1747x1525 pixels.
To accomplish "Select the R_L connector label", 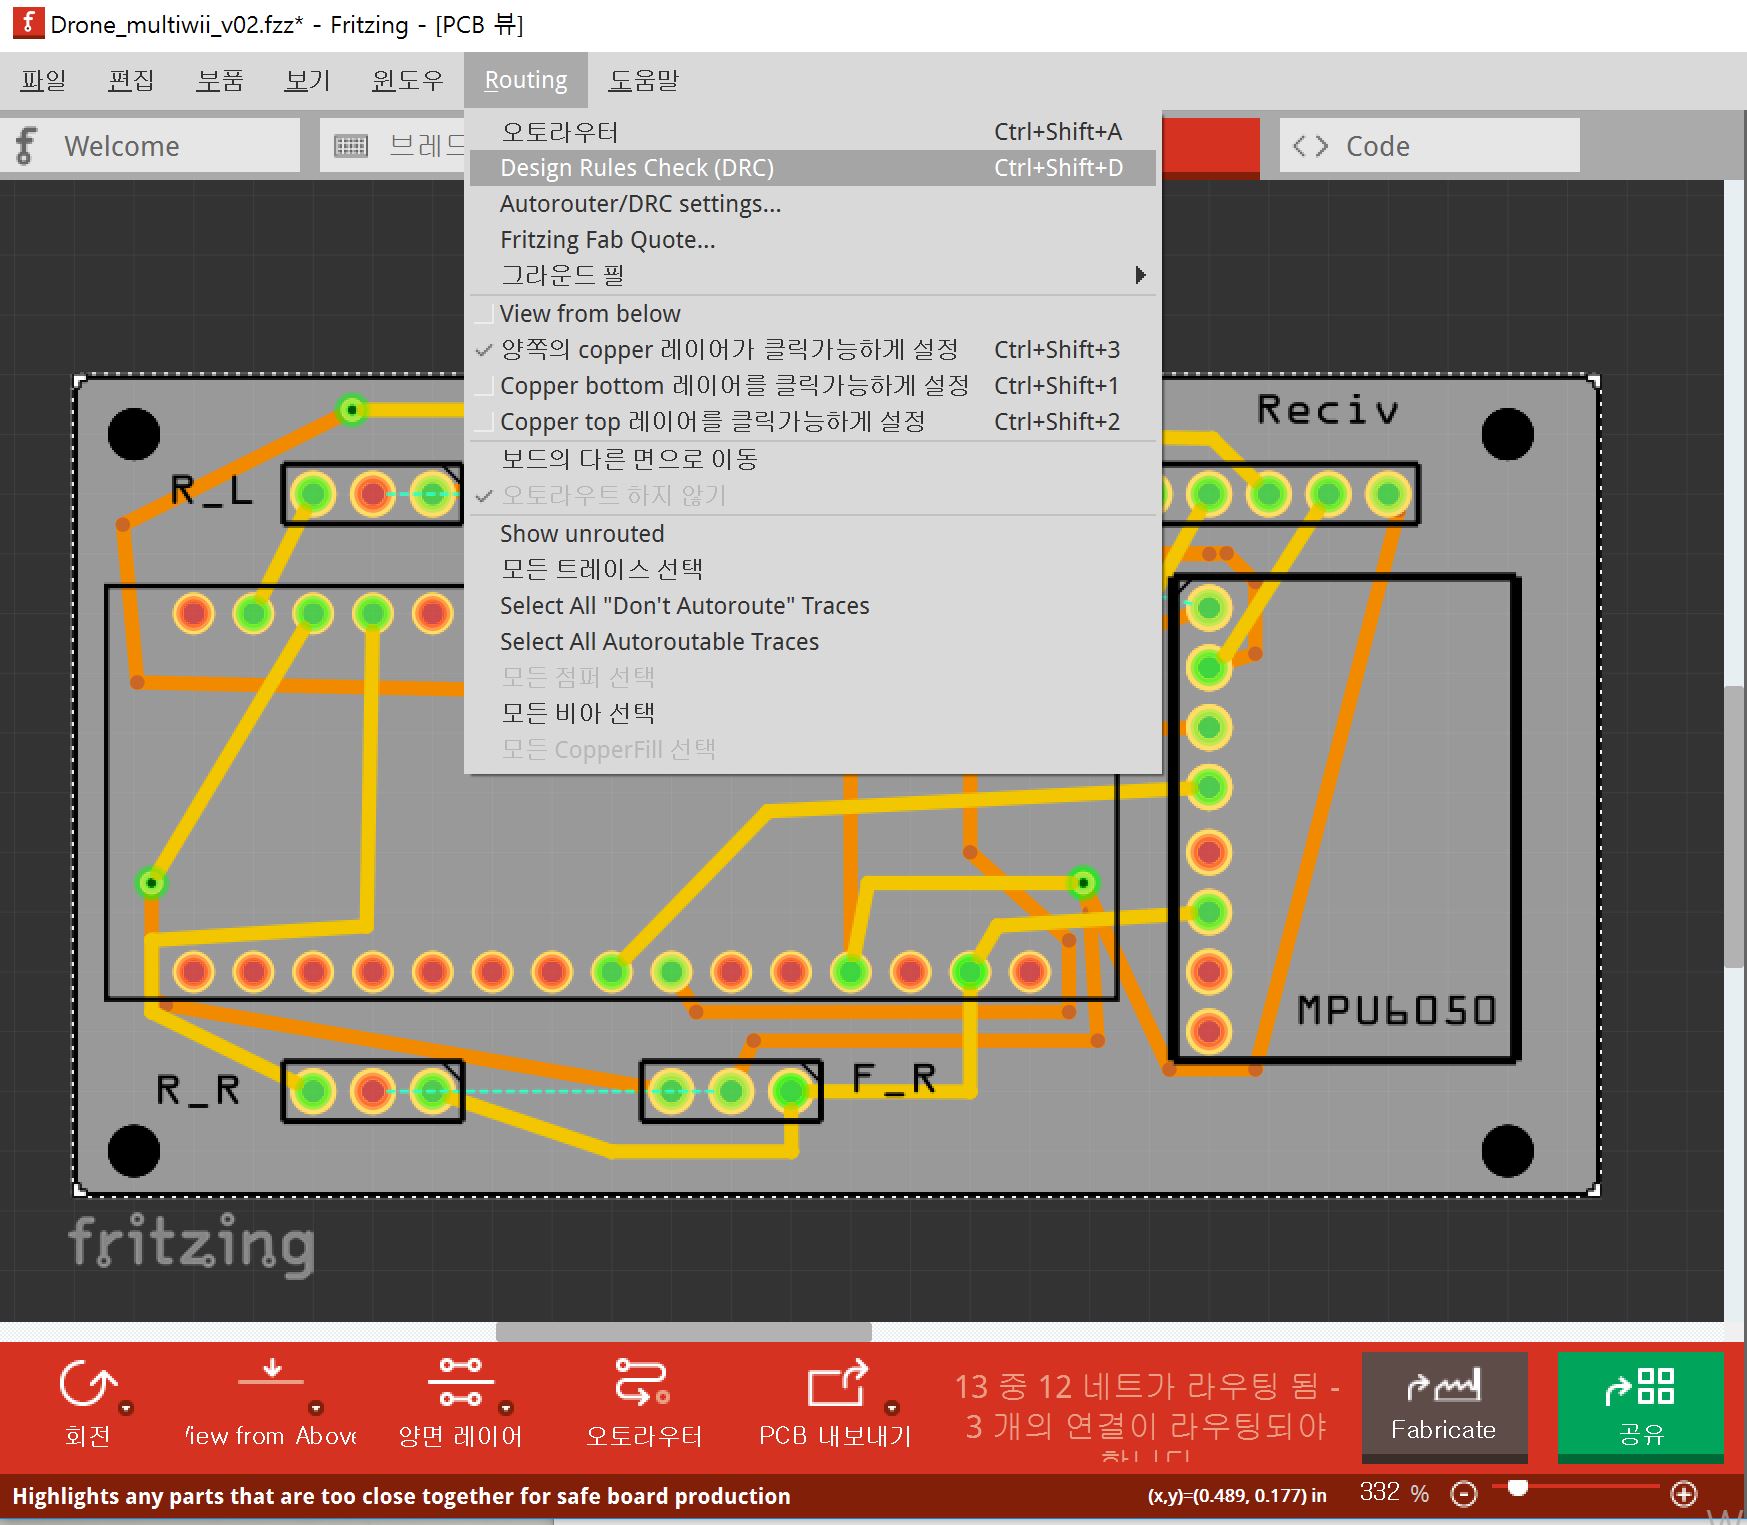I will pos(211,491).
